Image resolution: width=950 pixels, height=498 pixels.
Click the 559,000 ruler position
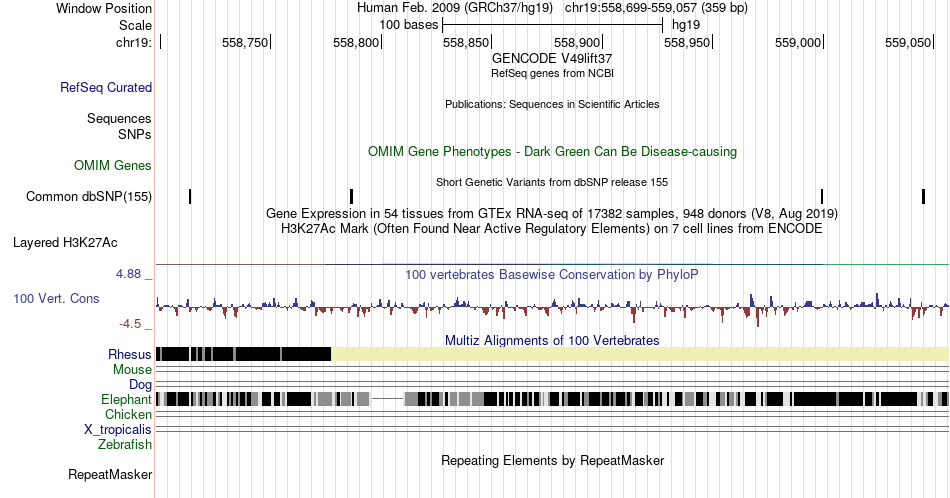798,42
